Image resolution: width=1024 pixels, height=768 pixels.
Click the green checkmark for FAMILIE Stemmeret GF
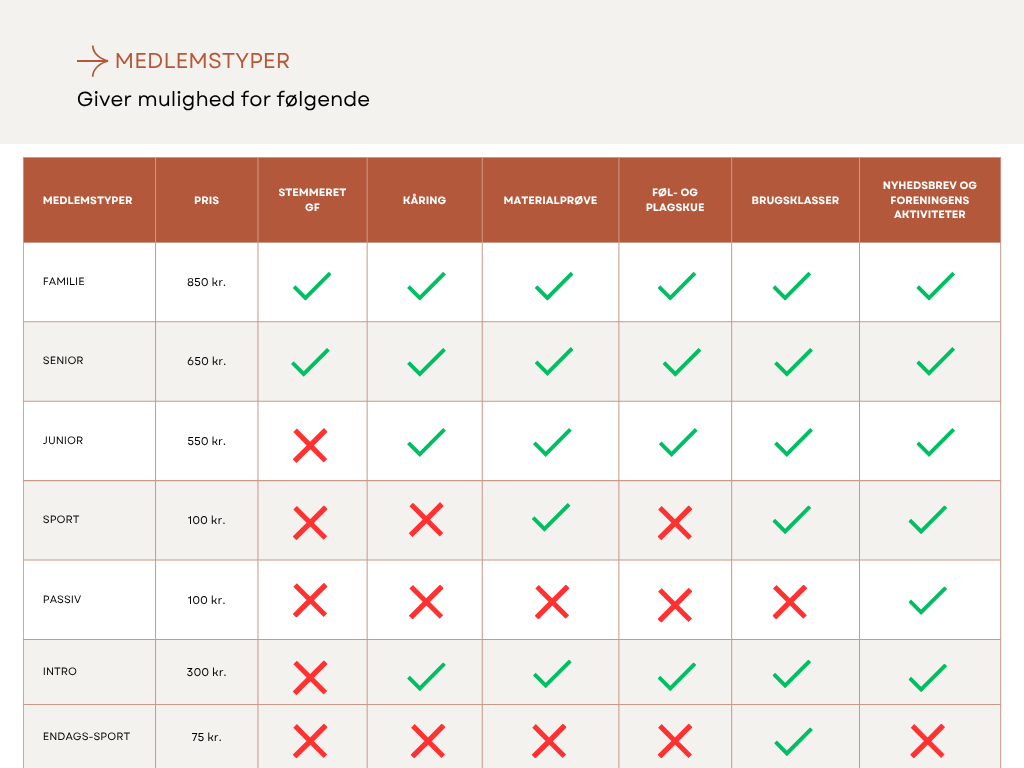point(312,286)
